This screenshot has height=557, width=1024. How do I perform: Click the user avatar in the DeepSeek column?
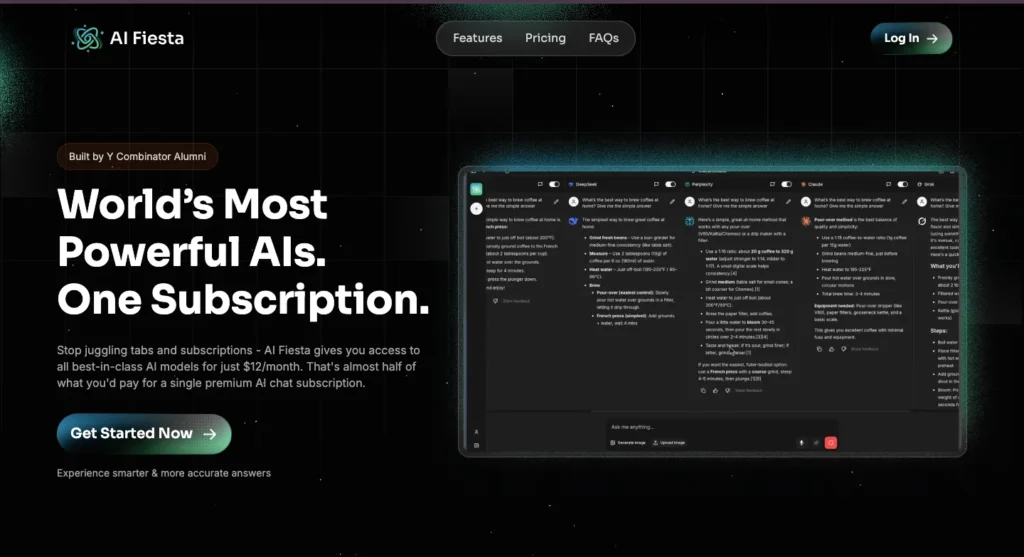point(573,202)
